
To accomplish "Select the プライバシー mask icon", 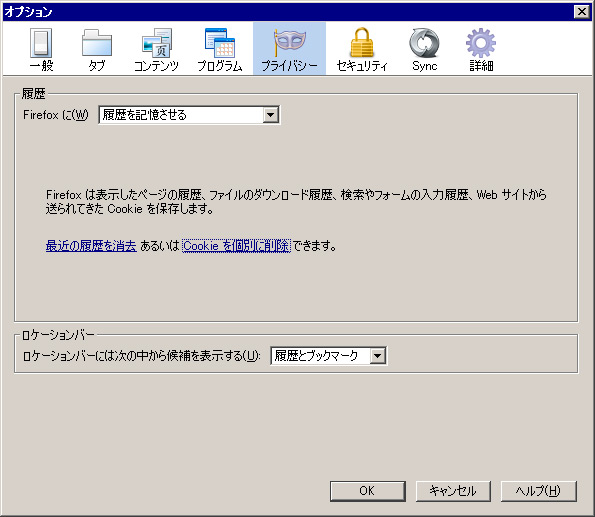I will coord(289,49).
